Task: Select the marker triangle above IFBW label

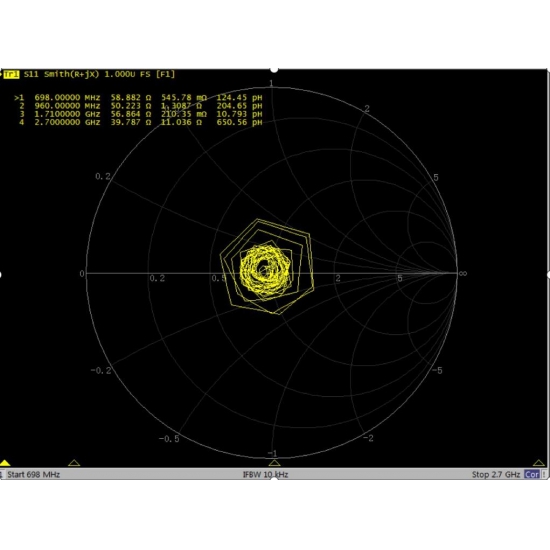Action: pyautogui.click(x=274, y=463)
